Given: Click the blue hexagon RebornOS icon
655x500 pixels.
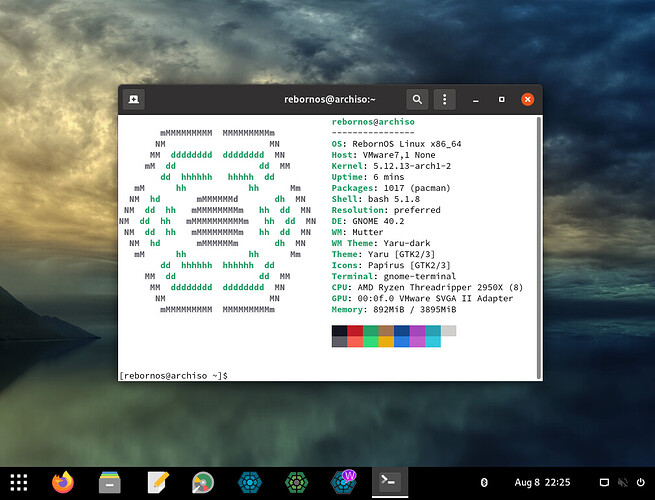Looking at the screenshot, I should [x=249, y=482].
